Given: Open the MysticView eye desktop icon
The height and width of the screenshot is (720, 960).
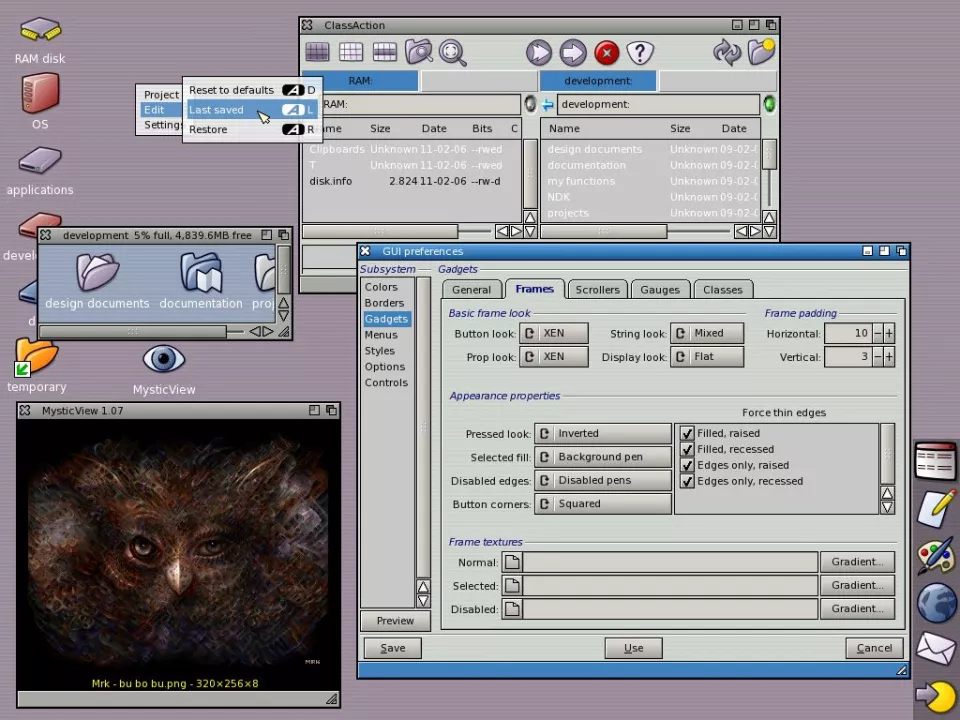Looking at the screenshot, I should 163,360.
